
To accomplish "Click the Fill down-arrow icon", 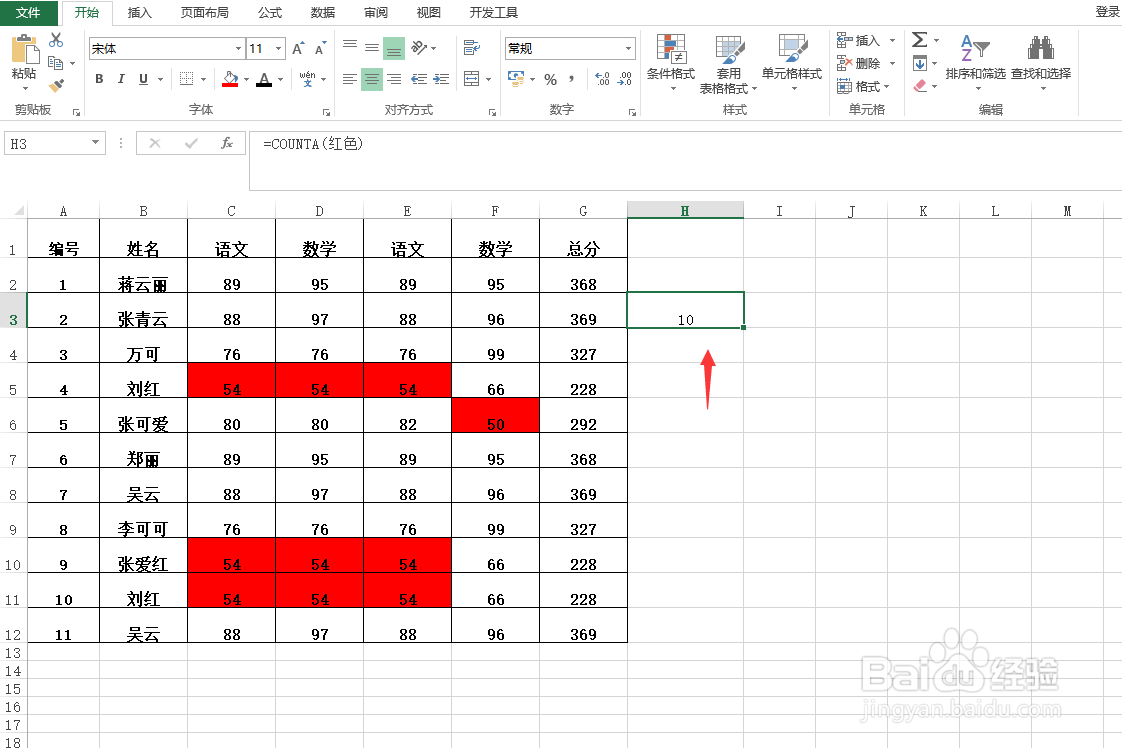I will [x=920, y=64].
